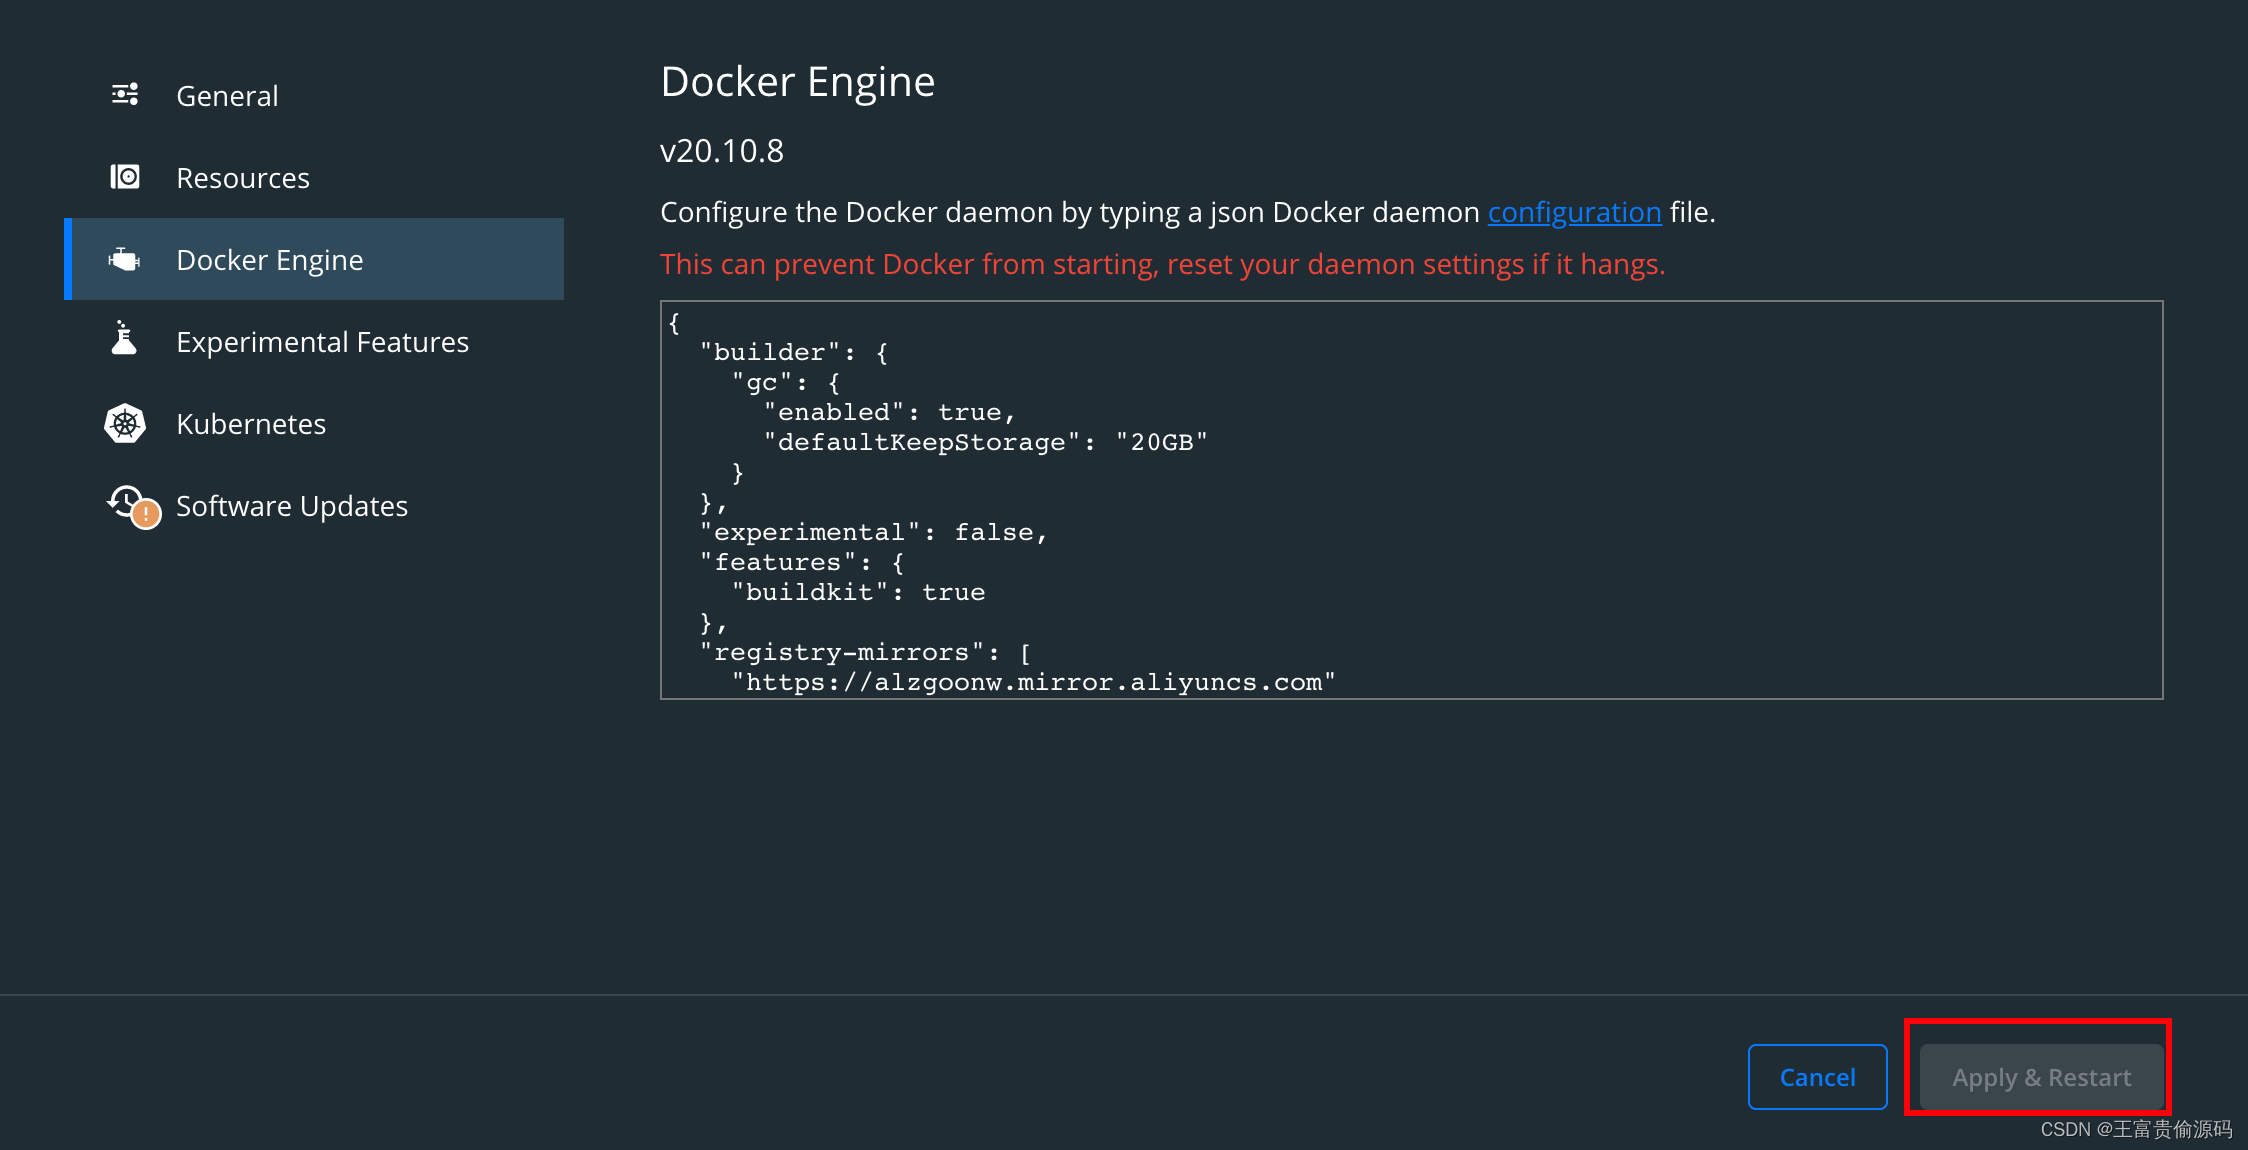
Task: Click inside the daemon JSON editor
Action: pyautogui.click(x=1411, y=500)
